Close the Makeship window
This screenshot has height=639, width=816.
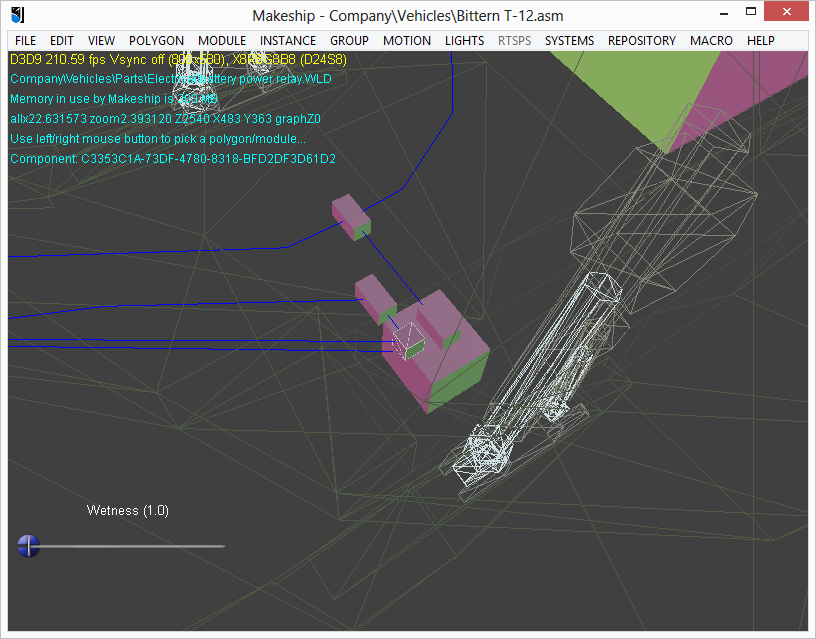(x=786, y=12)
